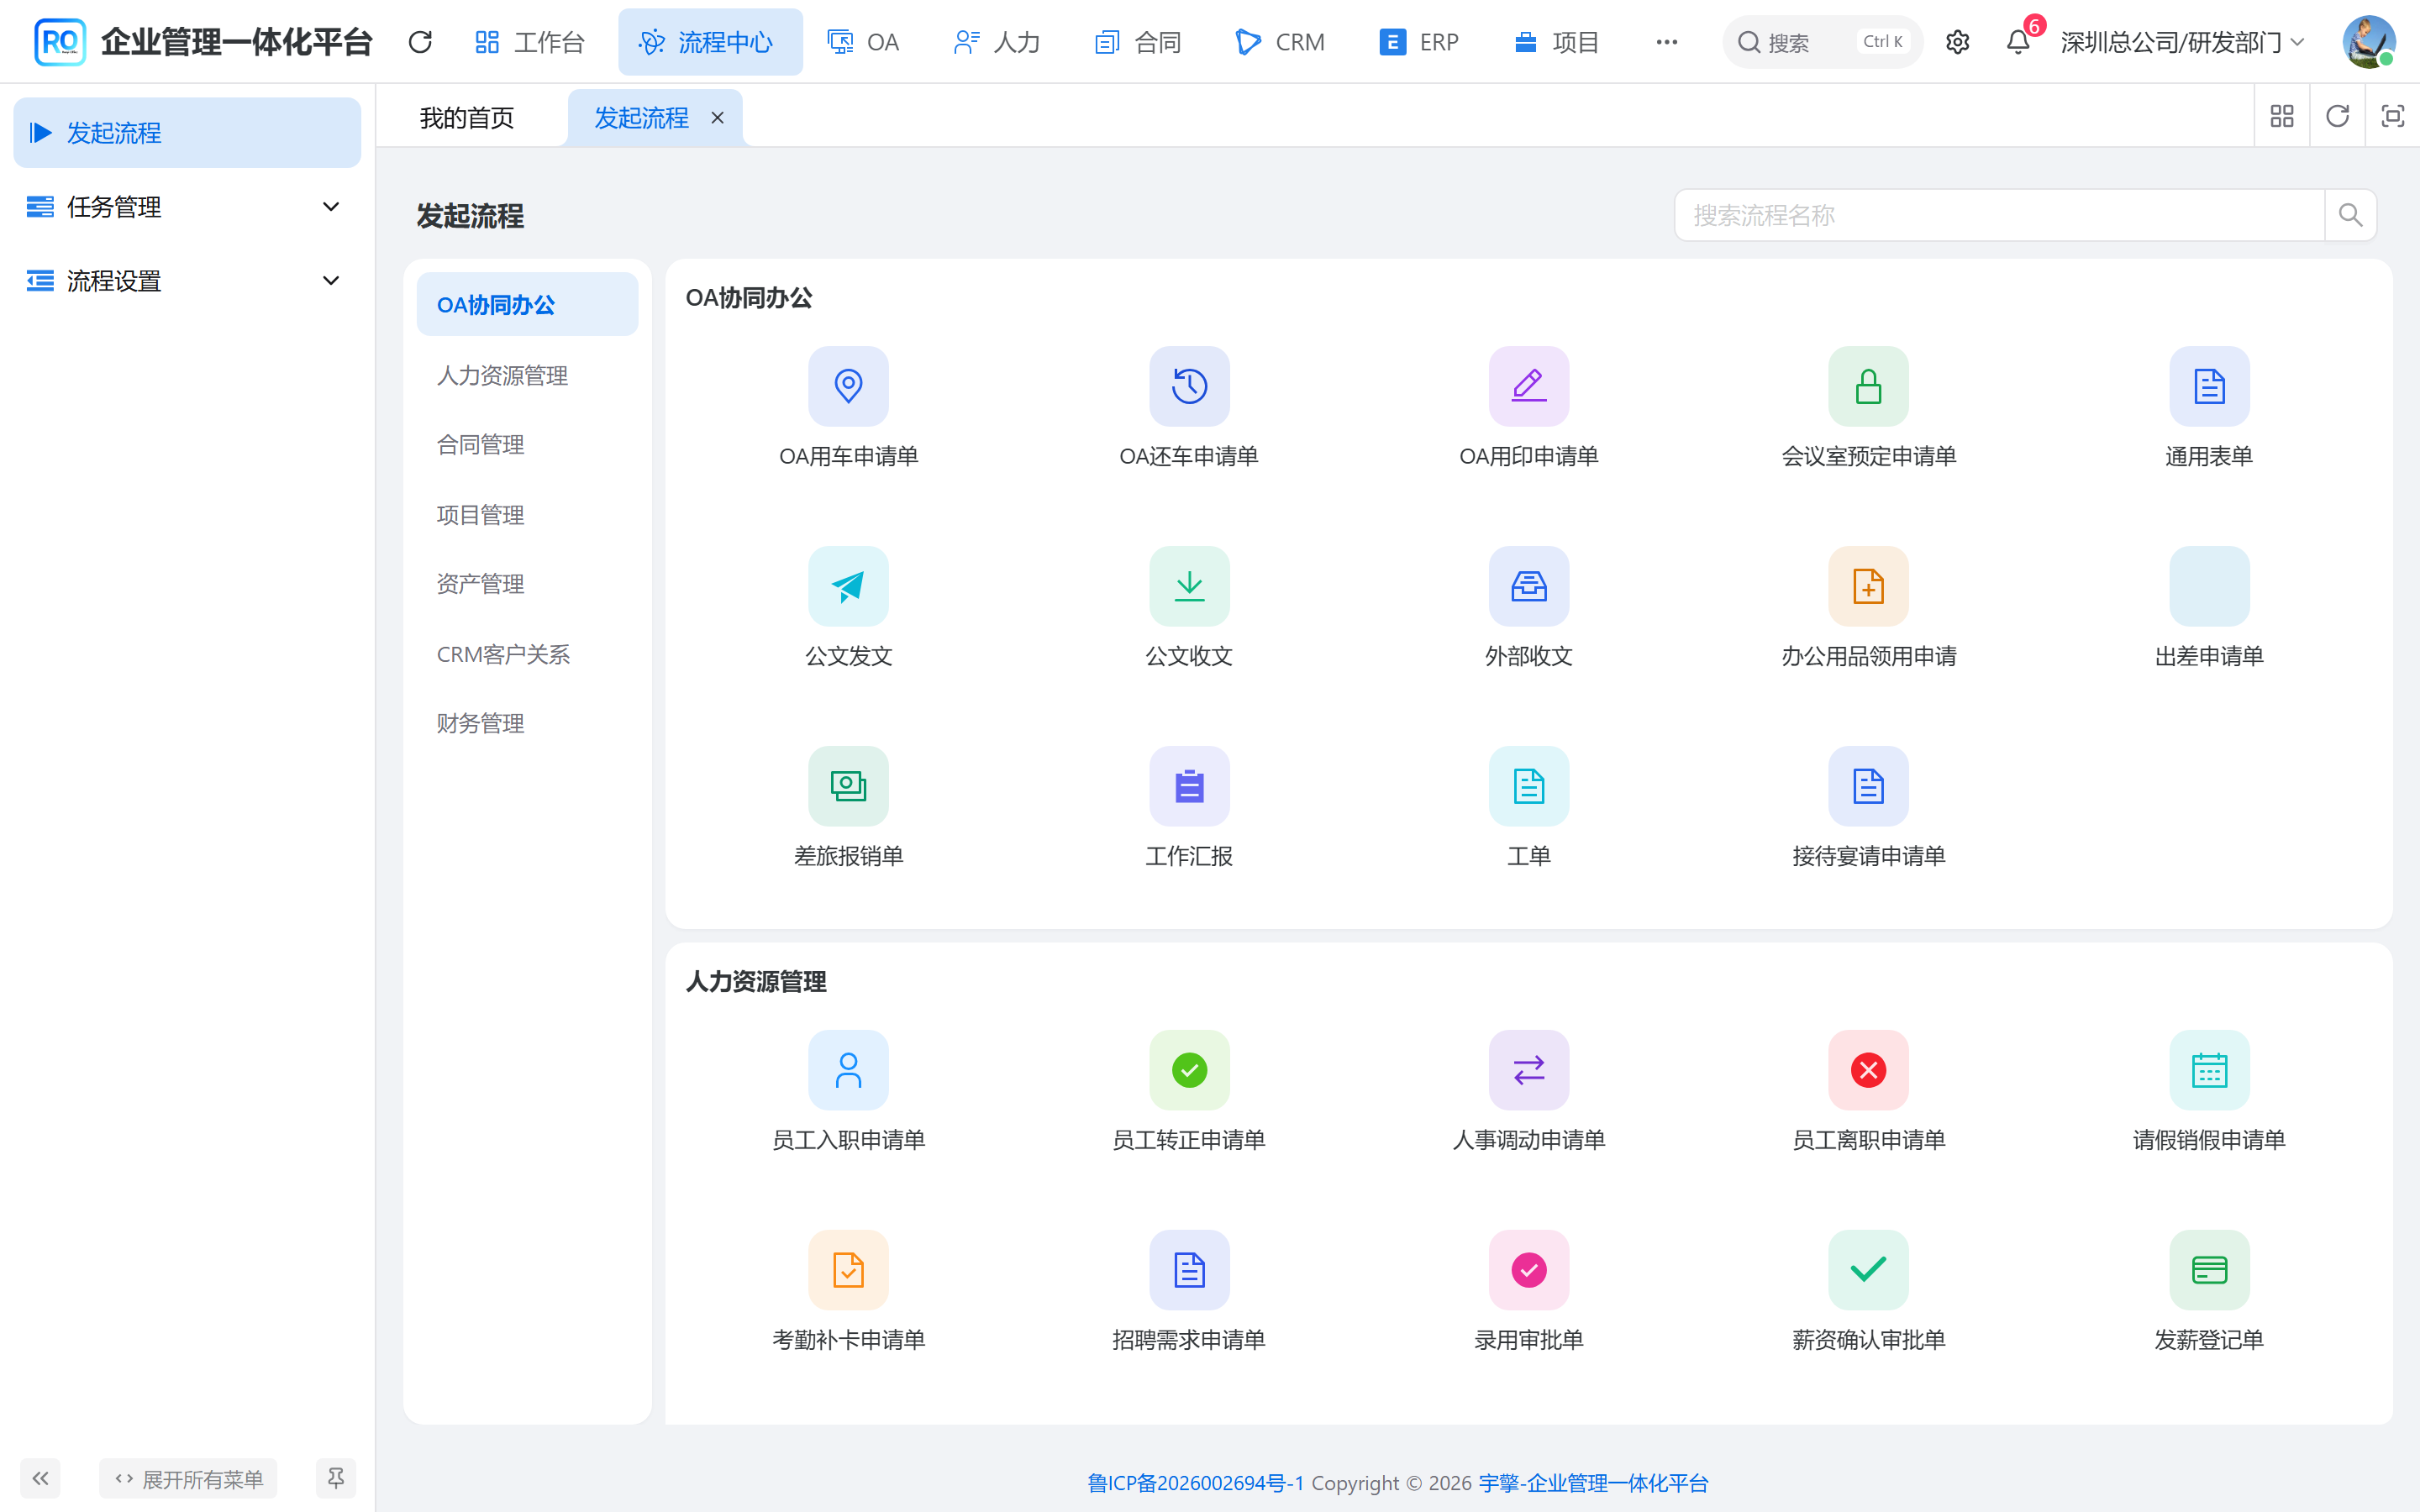The width and height of the screenshot is (2420, 1512).
Task: Click the 发起流程 sidebar item
Action: [x=187, y=133]
